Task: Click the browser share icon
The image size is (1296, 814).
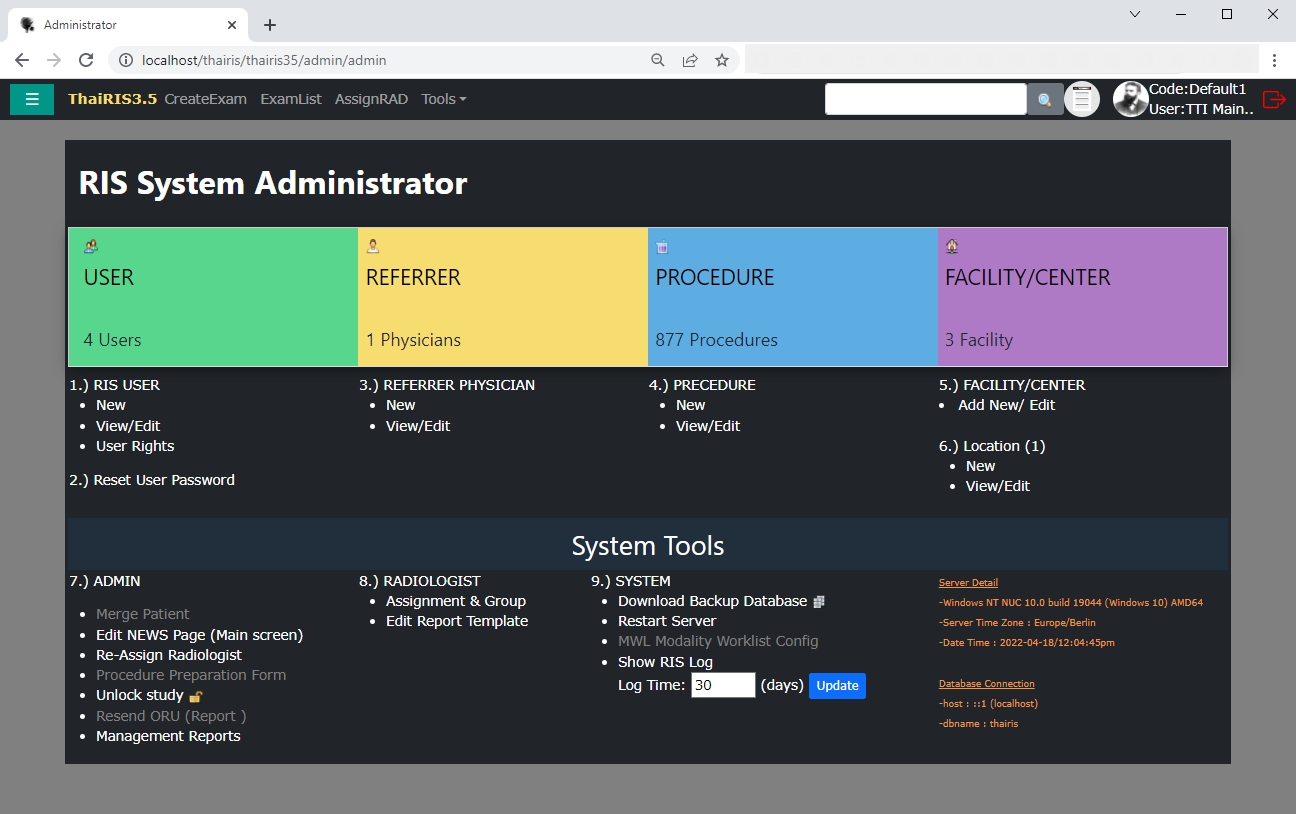Action: [x=690, y=60]
